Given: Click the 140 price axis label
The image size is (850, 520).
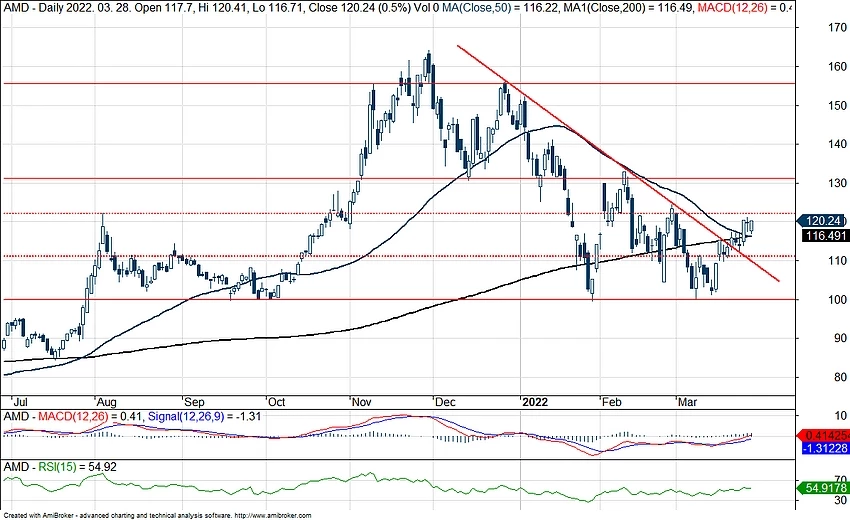Looking at the screenshot, I should point(838,144).
